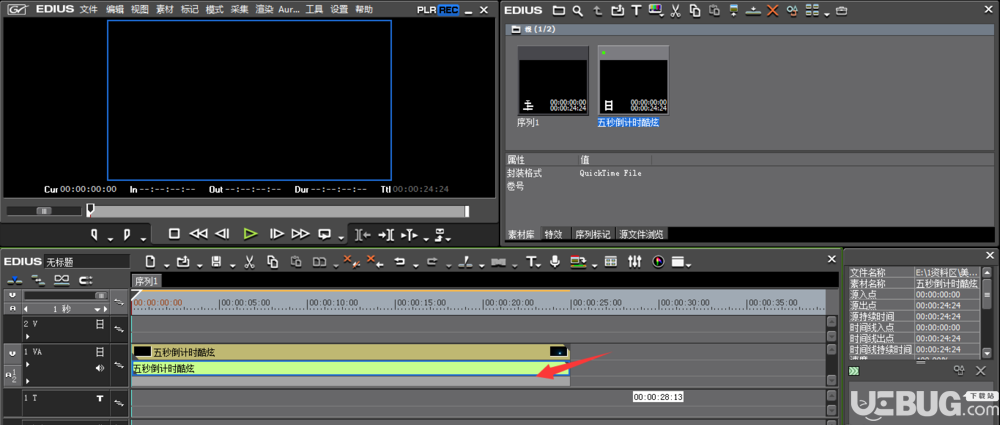Toggle the PLR/REC player mode

point(438,10)
